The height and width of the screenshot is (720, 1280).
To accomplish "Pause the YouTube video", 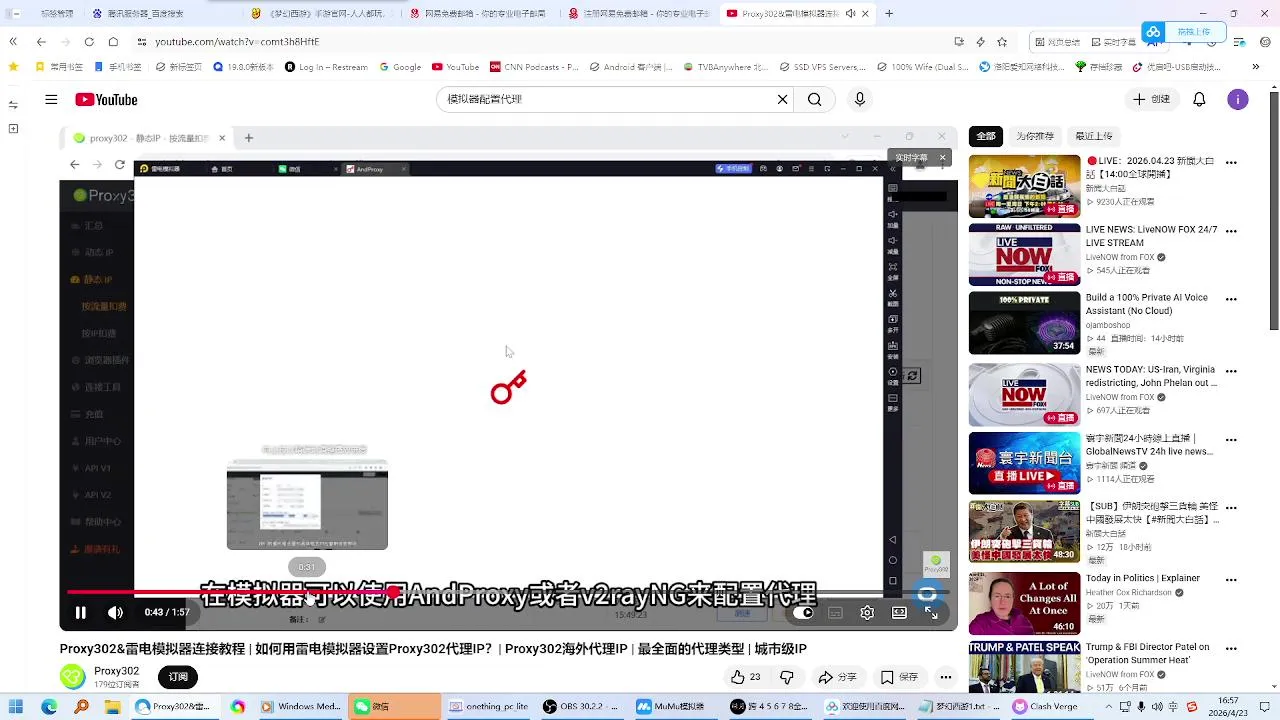I will click(81, 613).
